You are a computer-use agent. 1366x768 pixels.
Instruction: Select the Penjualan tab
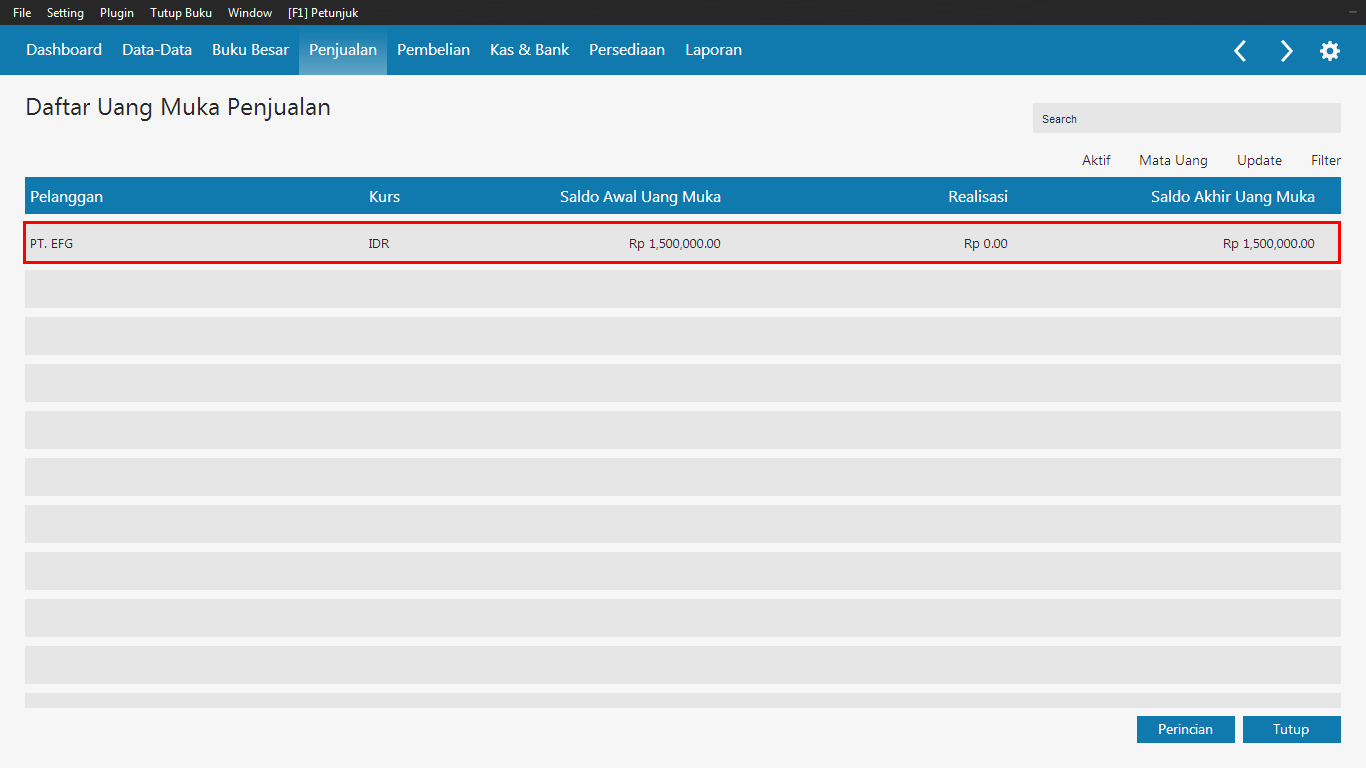click(x=343, y=50)
